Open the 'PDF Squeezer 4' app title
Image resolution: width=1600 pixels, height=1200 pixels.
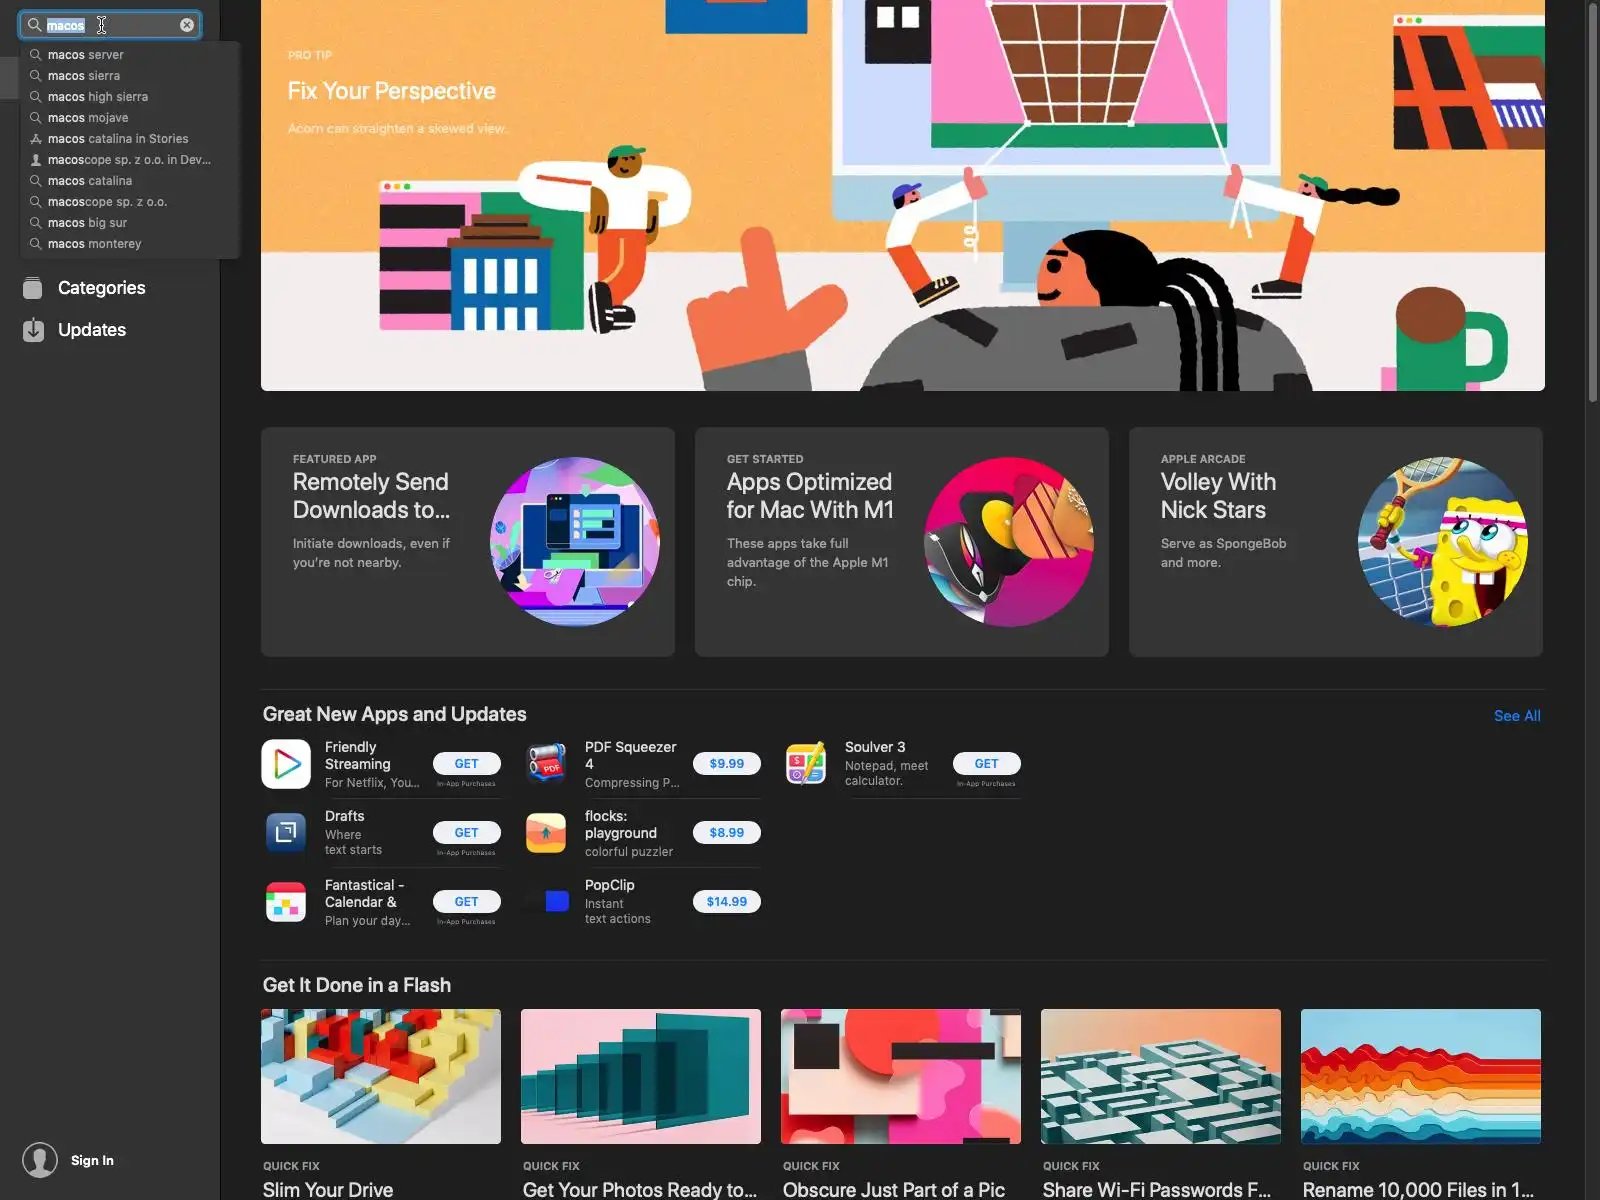pos(630,756)
